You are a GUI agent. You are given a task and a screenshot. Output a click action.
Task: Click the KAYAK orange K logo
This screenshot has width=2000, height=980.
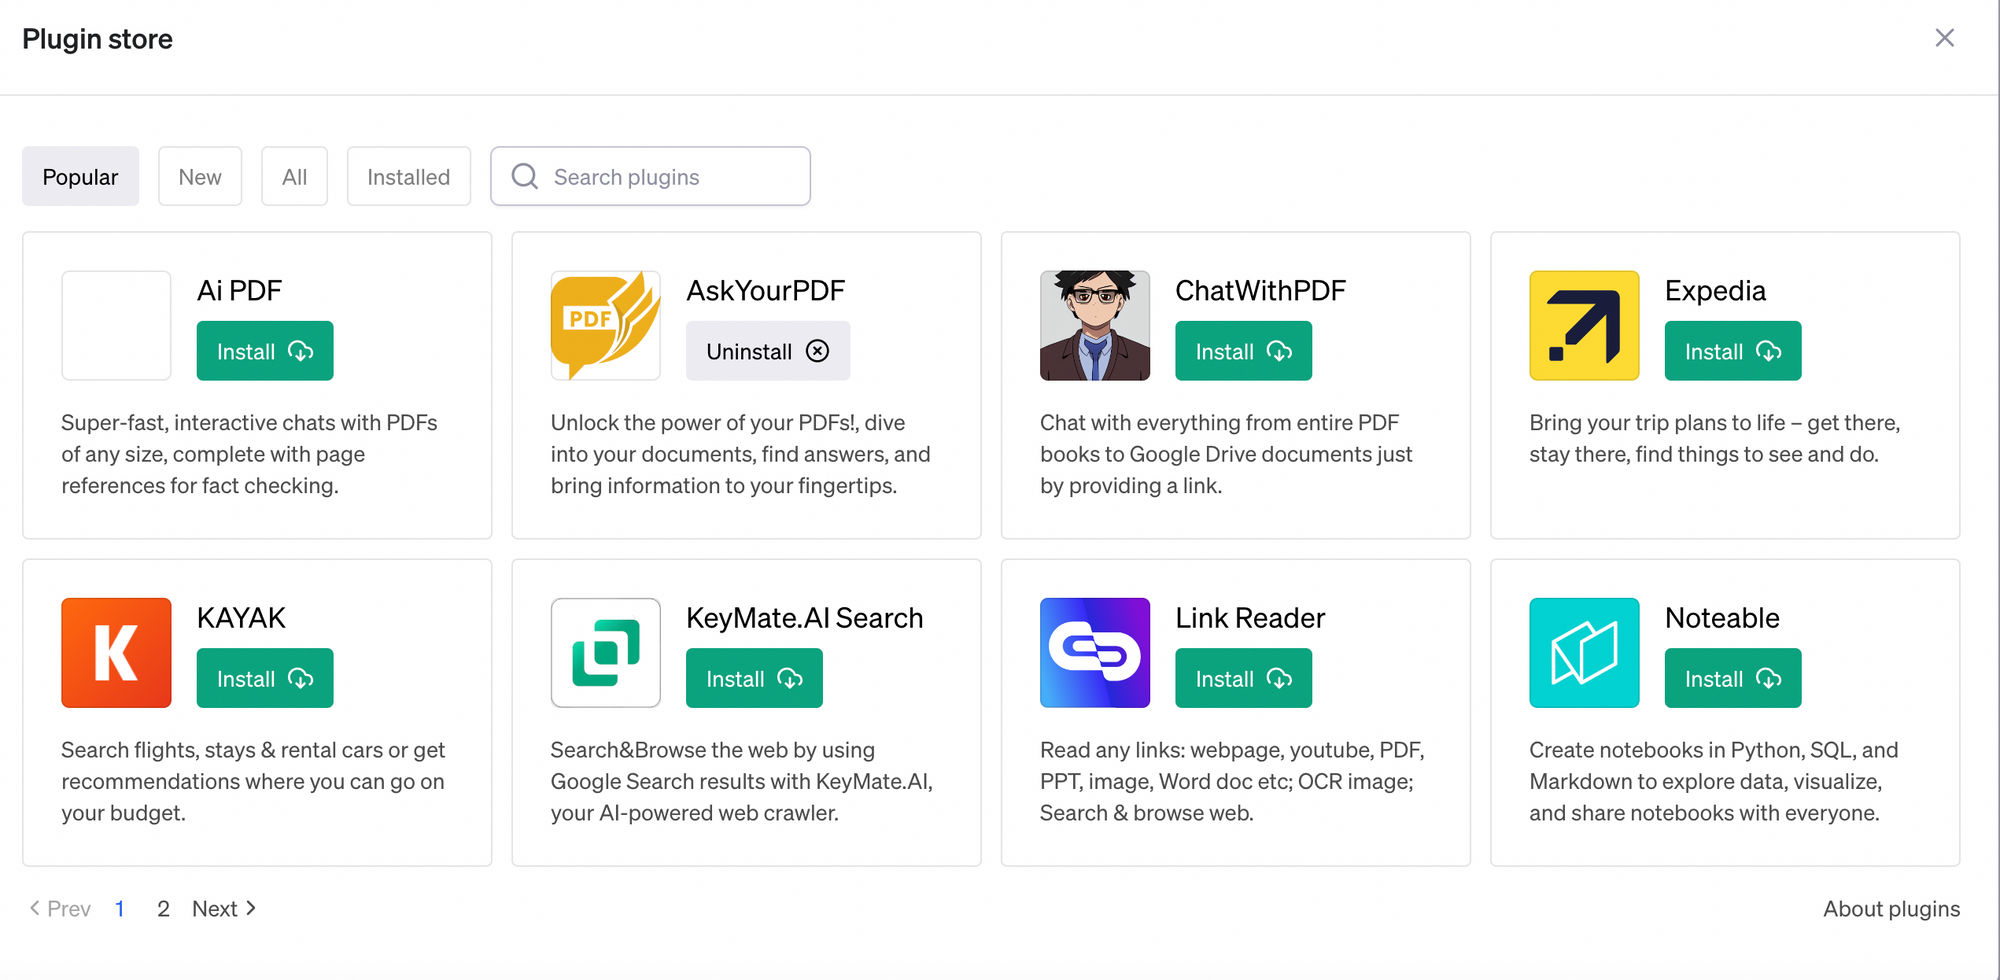116,653
